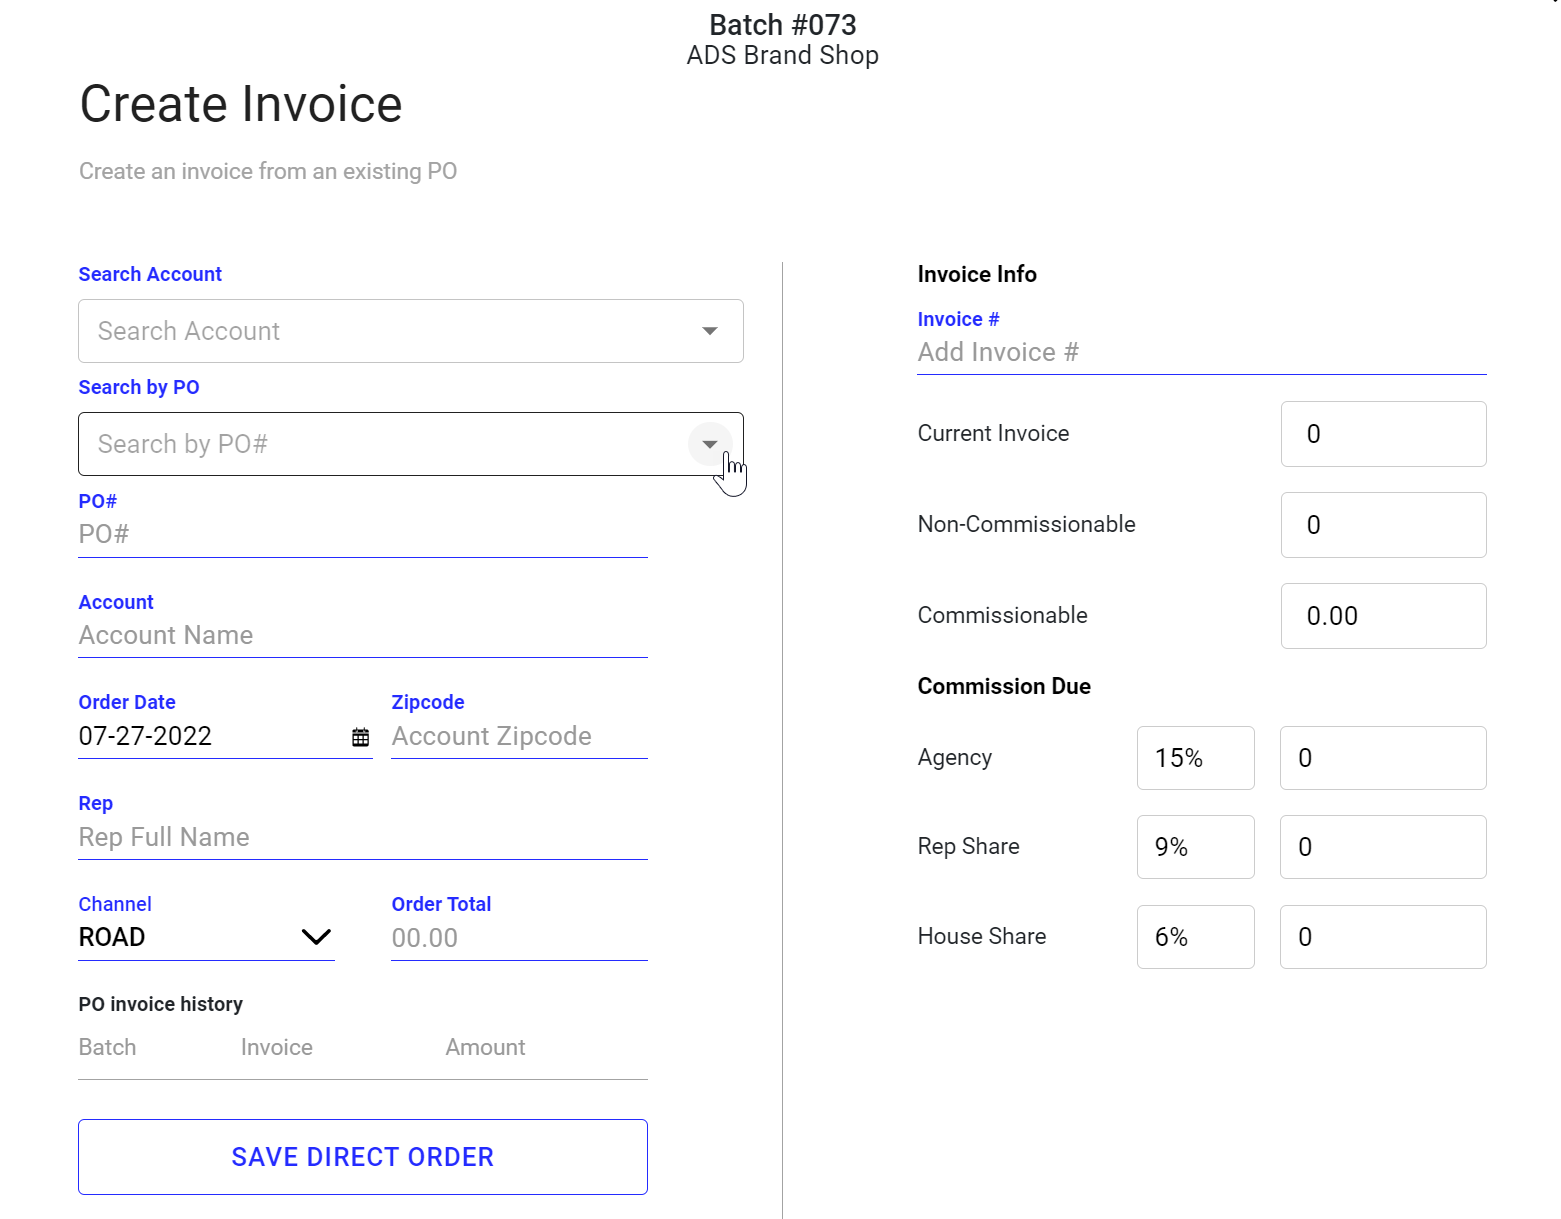Edit the House Share 6% field
The width and height of the screenshot is (1561, 1219).
click(1195, 937)
